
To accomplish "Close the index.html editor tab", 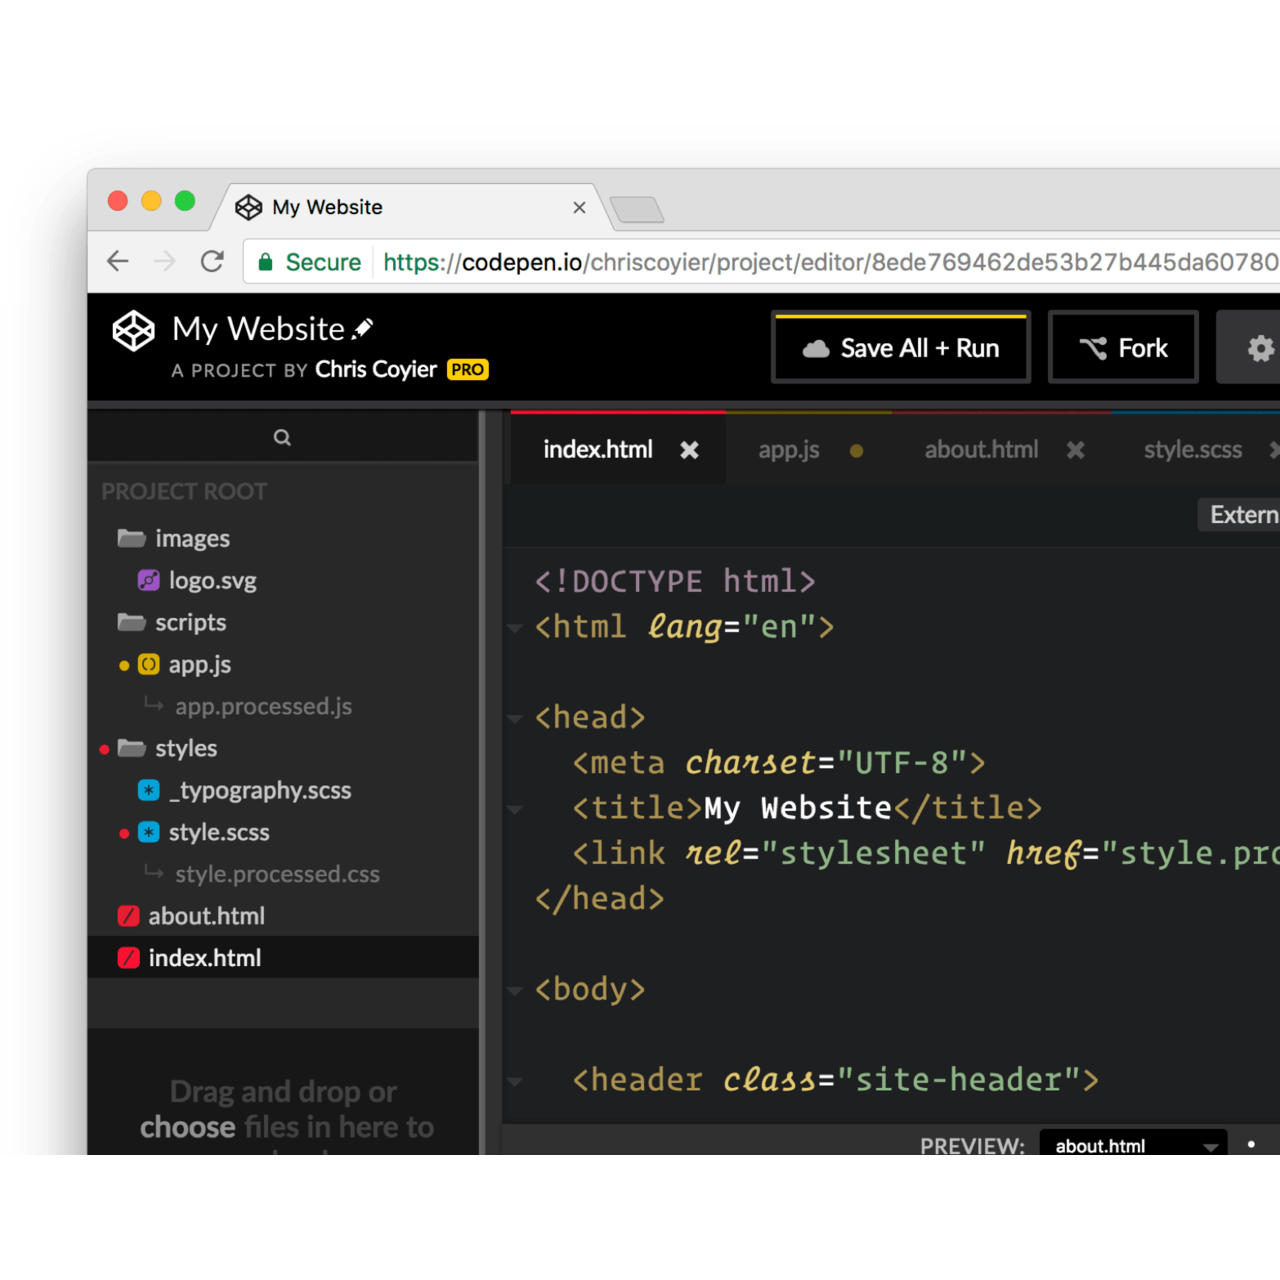I will pos(689,451).
